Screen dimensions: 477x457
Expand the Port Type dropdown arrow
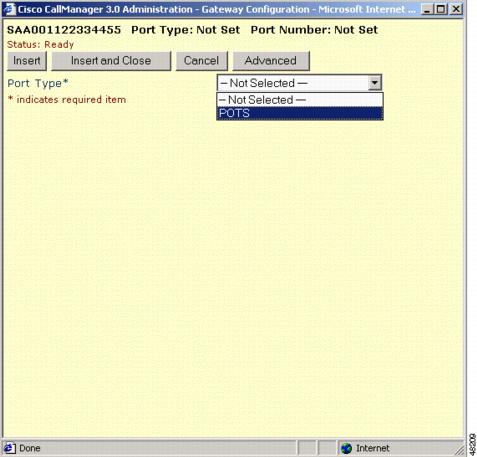tap(375, 83)
